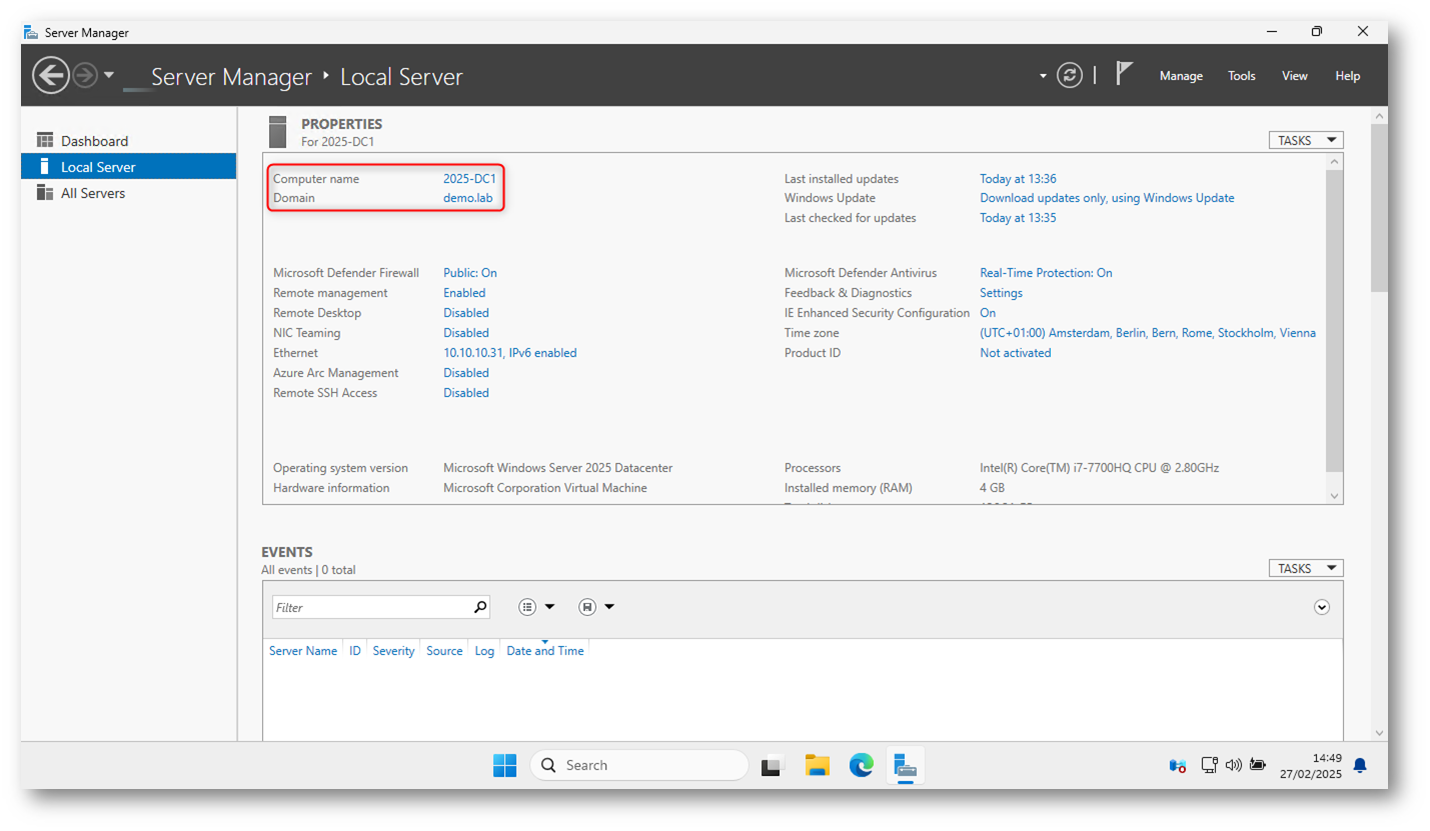Open the network icon in system tray
Viewport: 1430px width, 831px height.
1209,766
